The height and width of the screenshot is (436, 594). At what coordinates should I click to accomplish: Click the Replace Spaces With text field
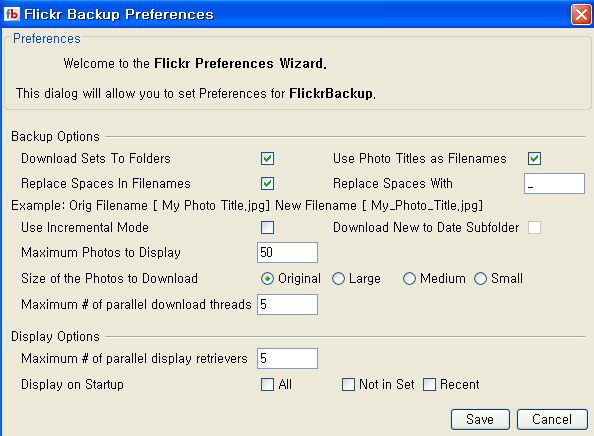(554, 184)
